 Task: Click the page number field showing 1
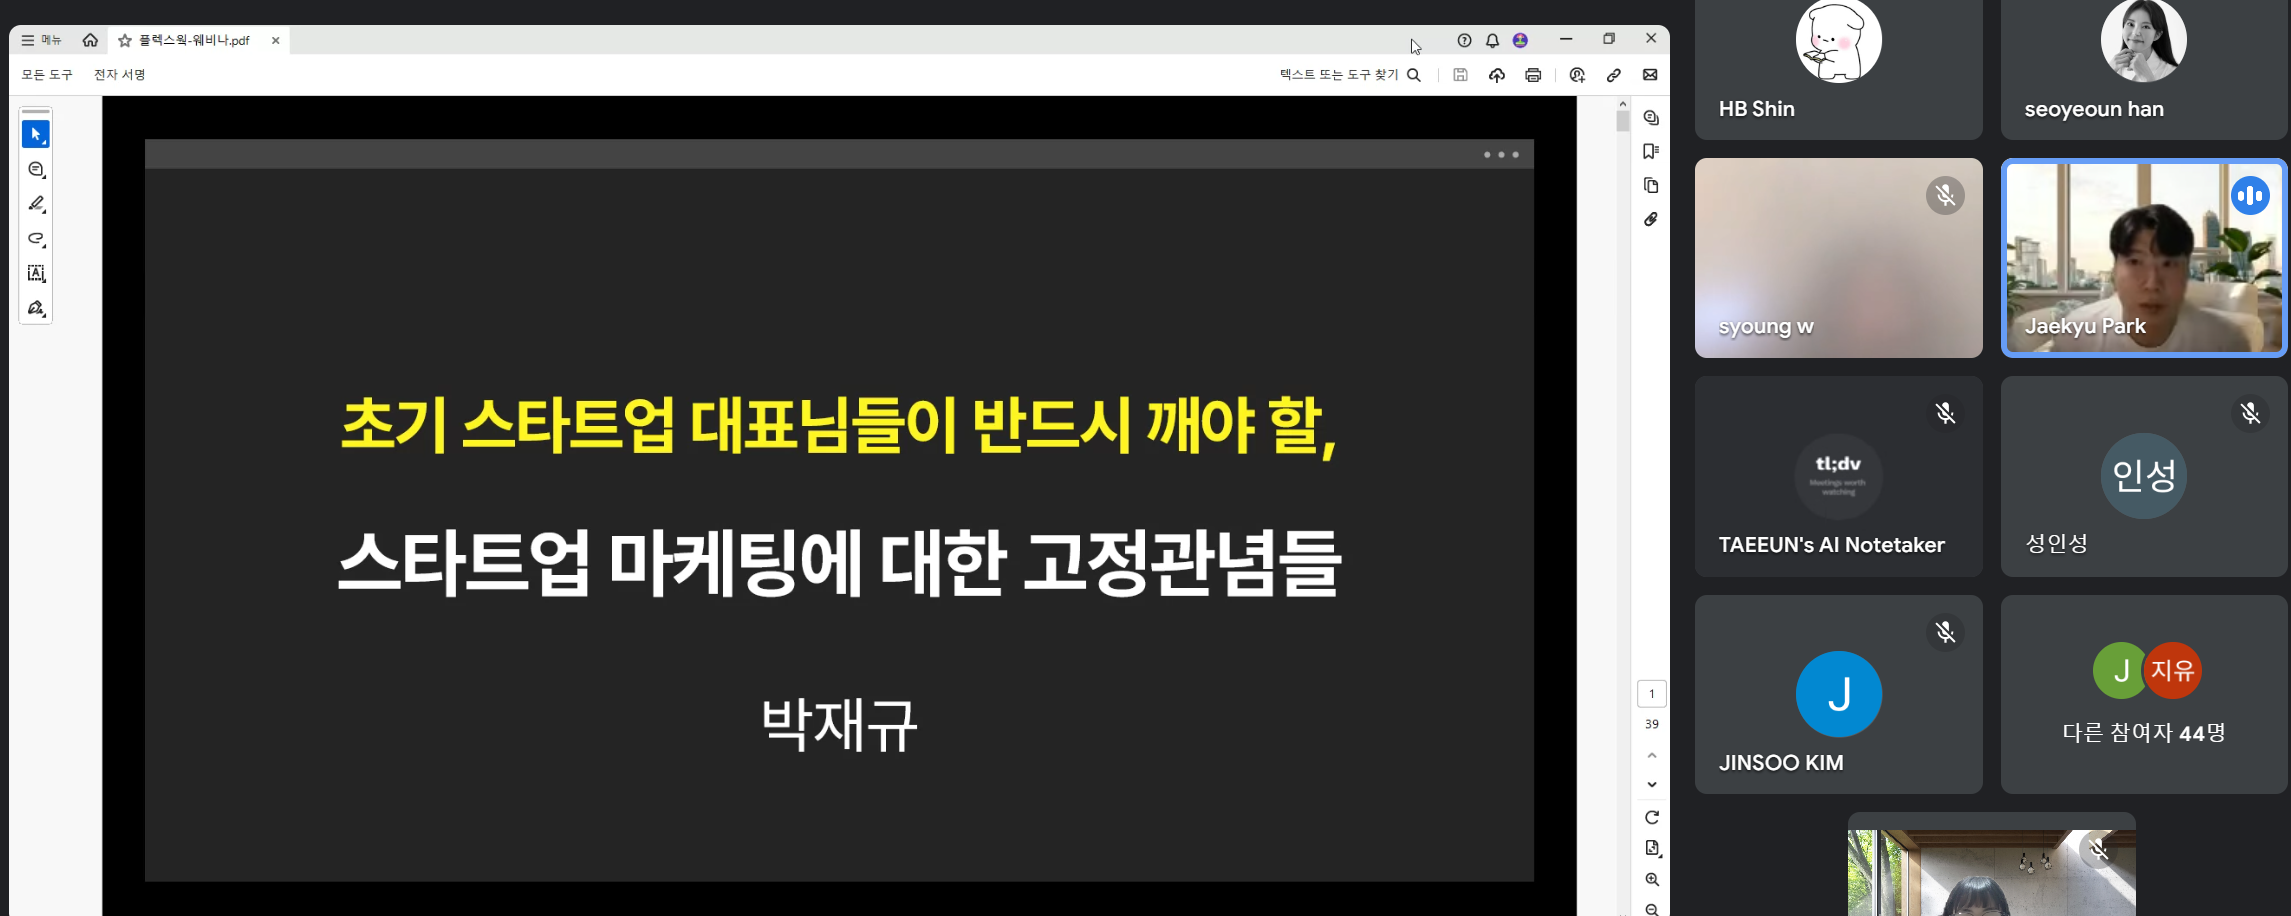click(x=1651, y=693)
